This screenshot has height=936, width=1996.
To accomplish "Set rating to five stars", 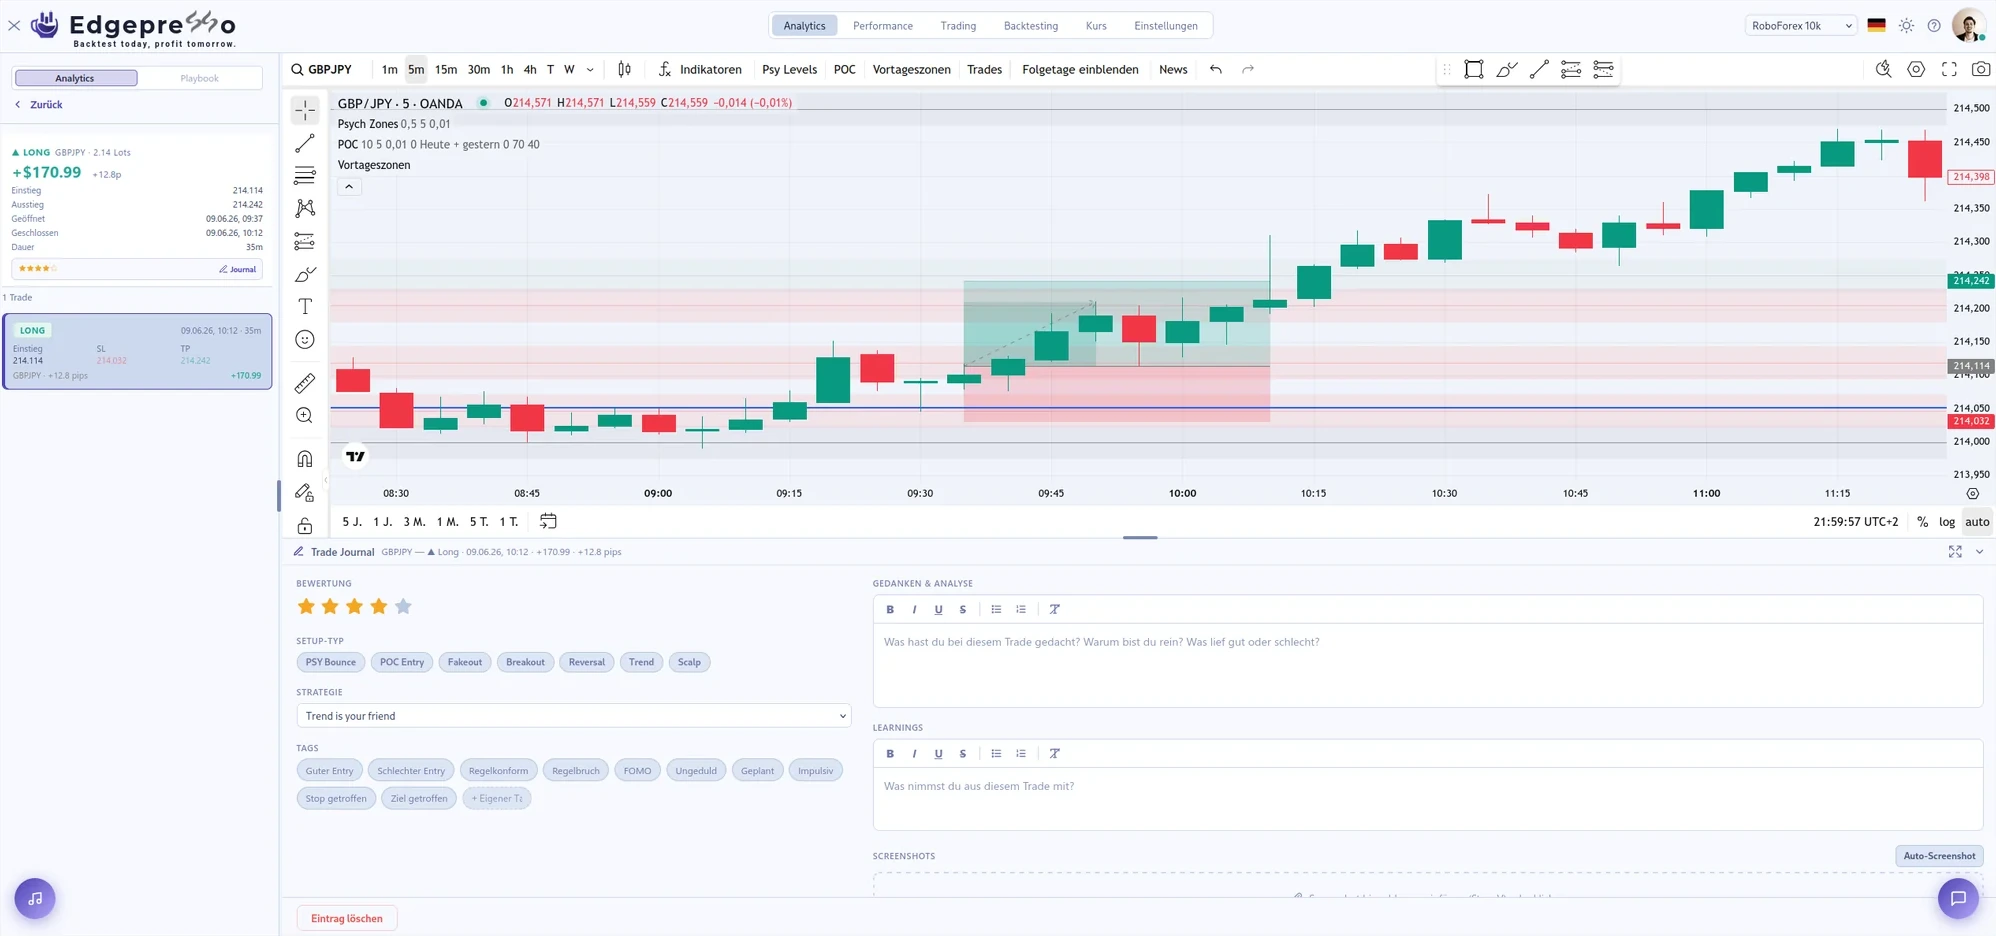I will (403, 606).
